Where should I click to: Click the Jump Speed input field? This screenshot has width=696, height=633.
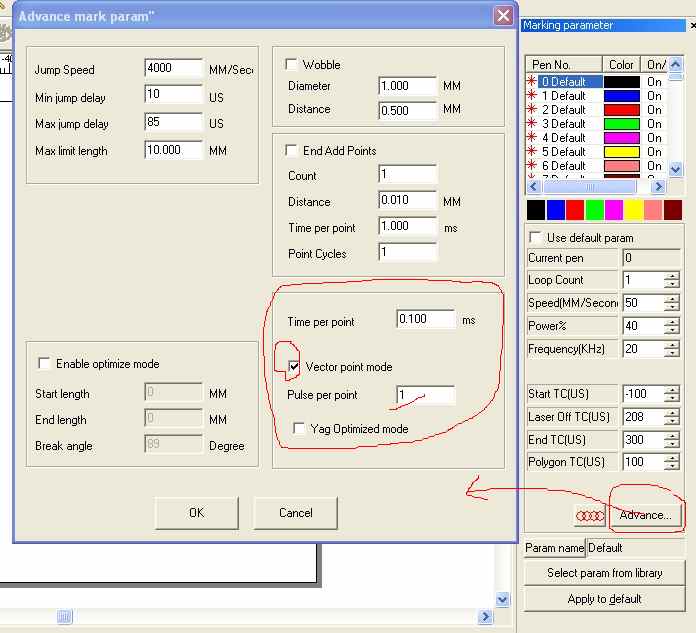[173, 70]
